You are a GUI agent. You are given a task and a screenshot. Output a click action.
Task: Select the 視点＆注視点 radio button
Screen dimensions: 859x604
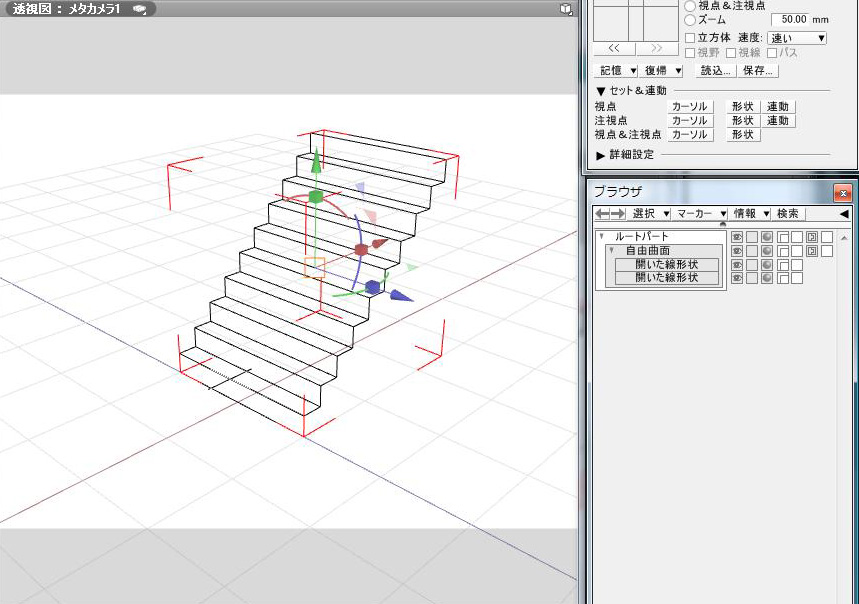click(690, 5)
